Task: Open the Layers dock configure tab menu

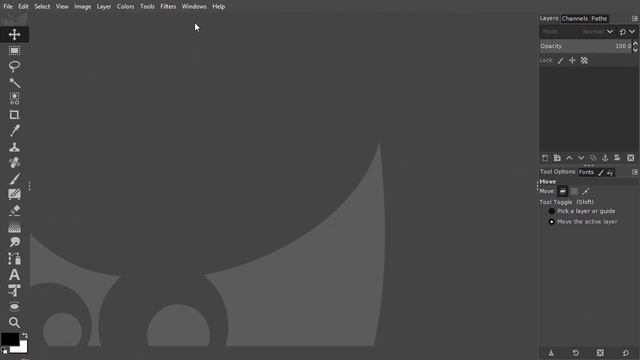Action: tap(634, 18)
